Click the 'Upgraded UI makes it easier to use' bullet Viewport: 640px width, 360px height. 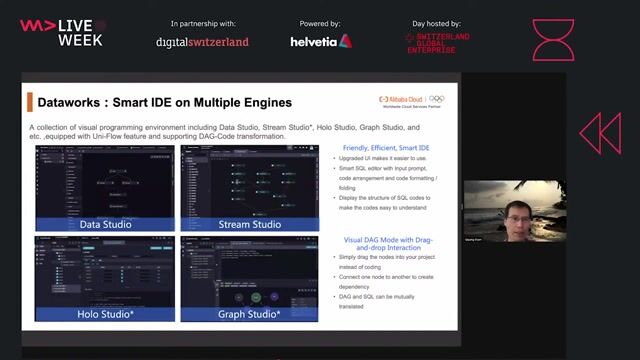[382, 158]
